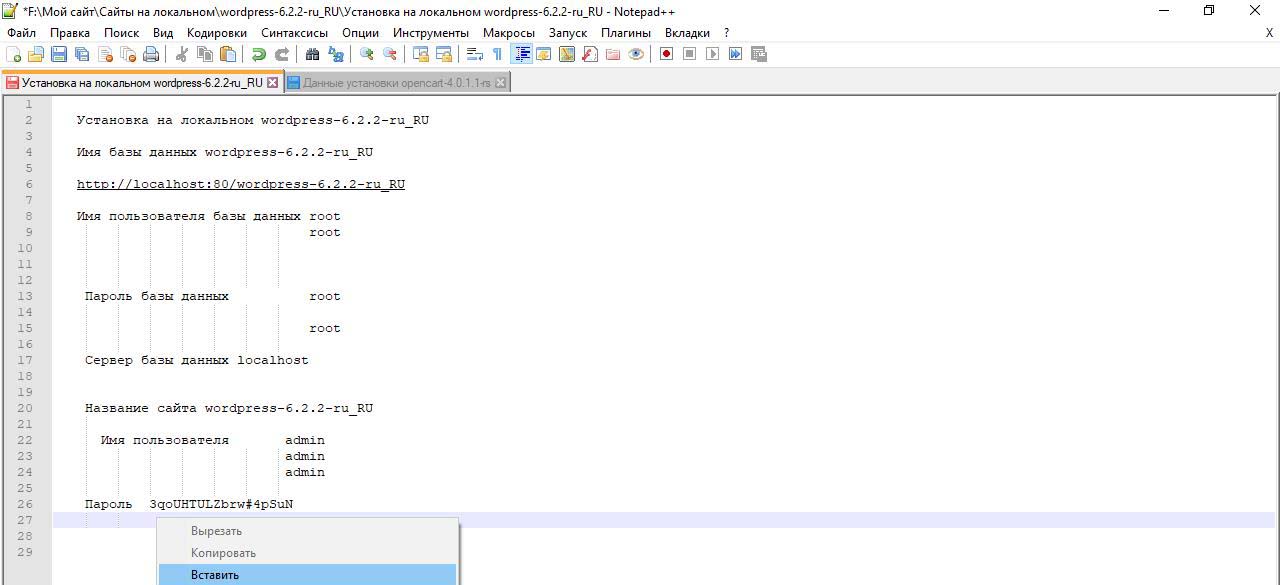Close the Установка на локальном wordpress tab

pos(272,83)
